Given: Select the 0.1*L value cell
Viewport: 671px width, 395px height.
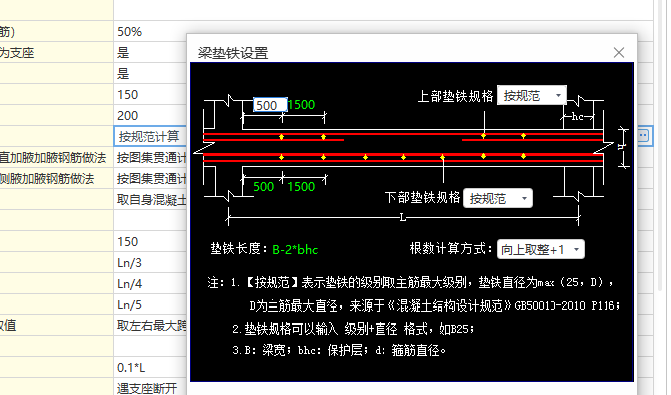Looking at the screenshot, I should 150,367.
